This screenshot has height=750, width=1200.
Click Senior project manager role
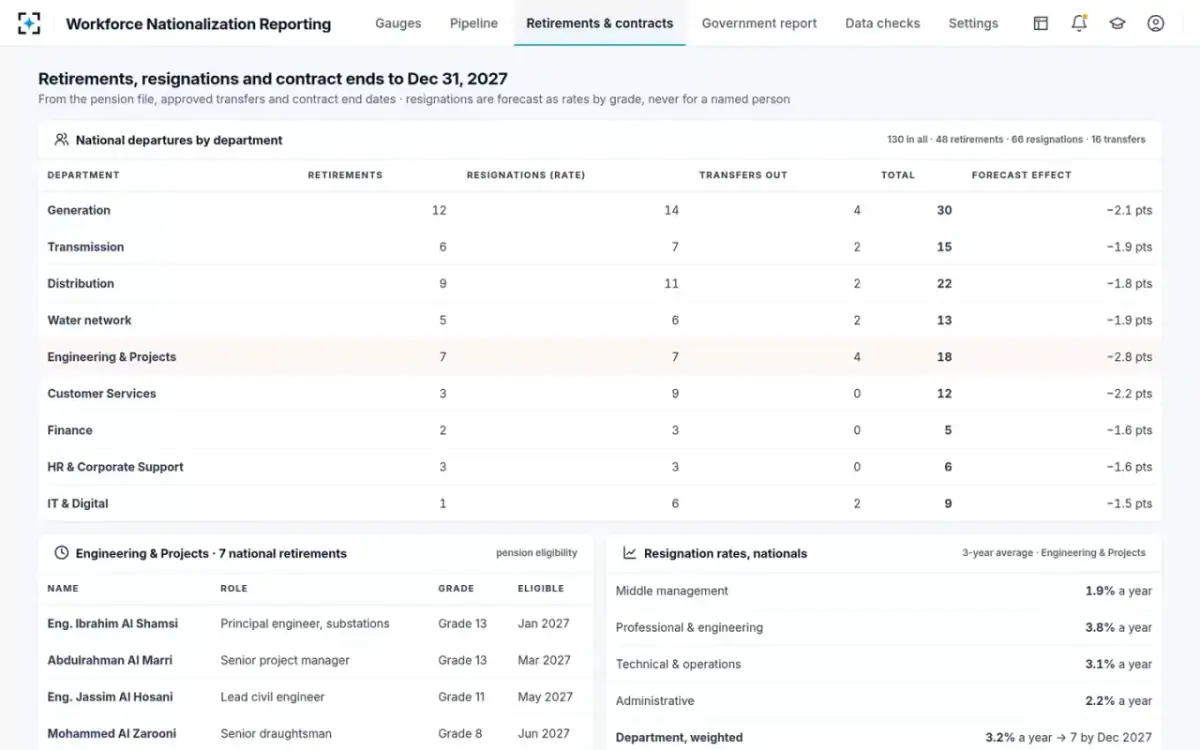(x=285, y=660)
